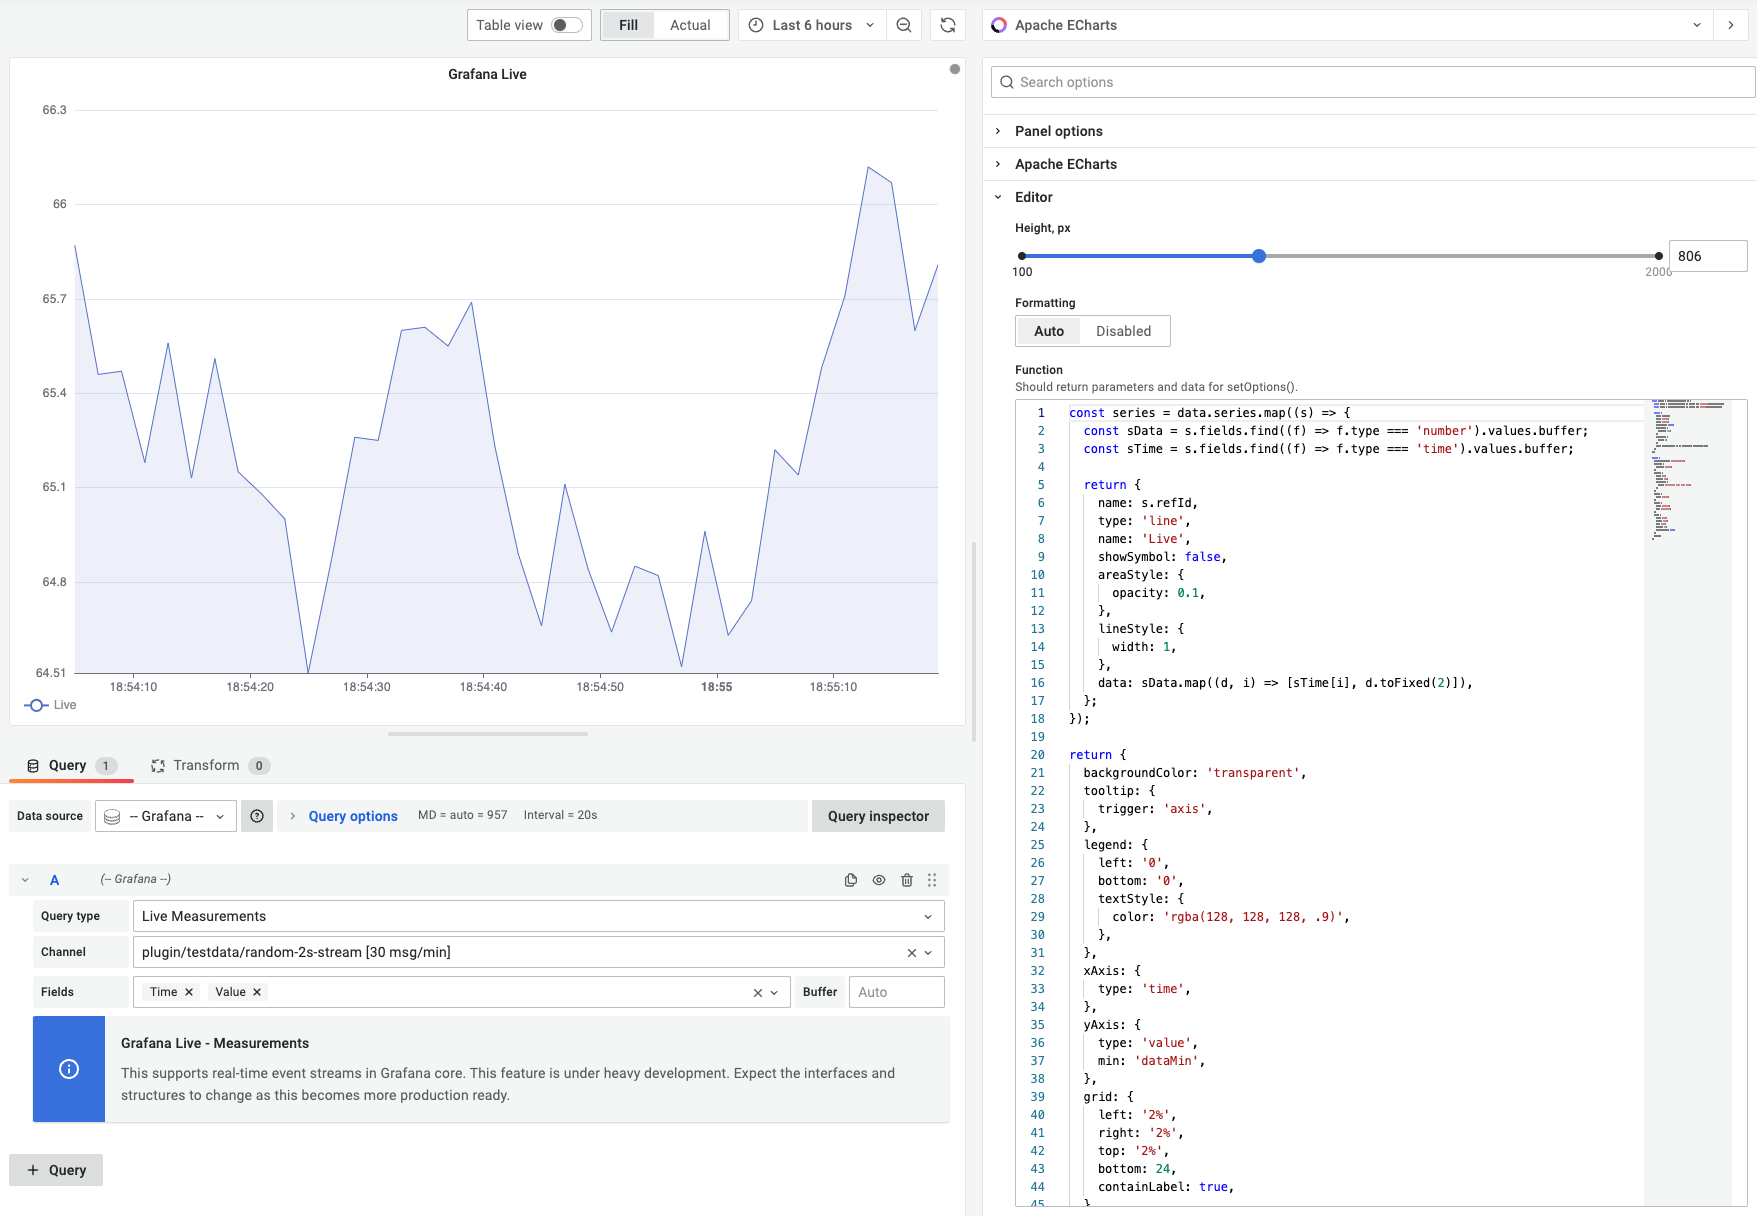
Task: Click the panel resize handle below chart
Action: pyautogui.click(x=488, y=734)
